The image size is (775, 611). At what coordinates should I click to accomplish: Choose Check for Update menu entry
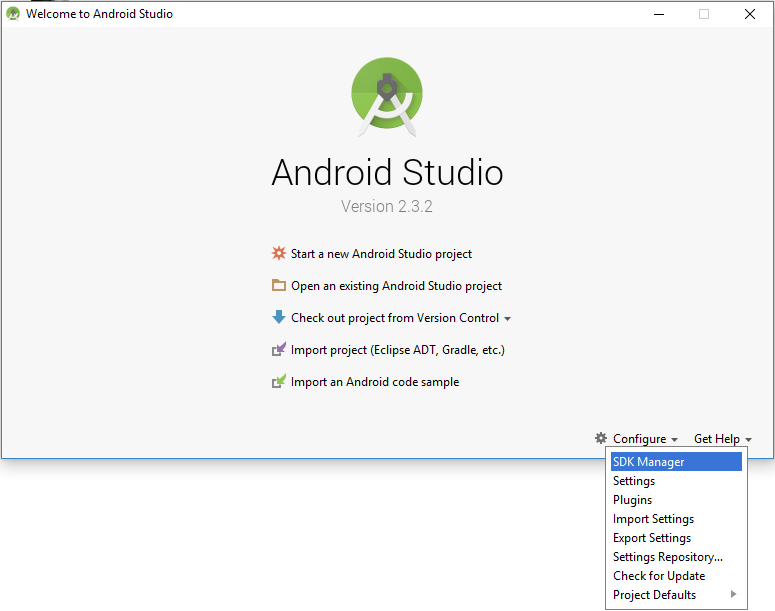pyautogui.click(x=676, y=576)
